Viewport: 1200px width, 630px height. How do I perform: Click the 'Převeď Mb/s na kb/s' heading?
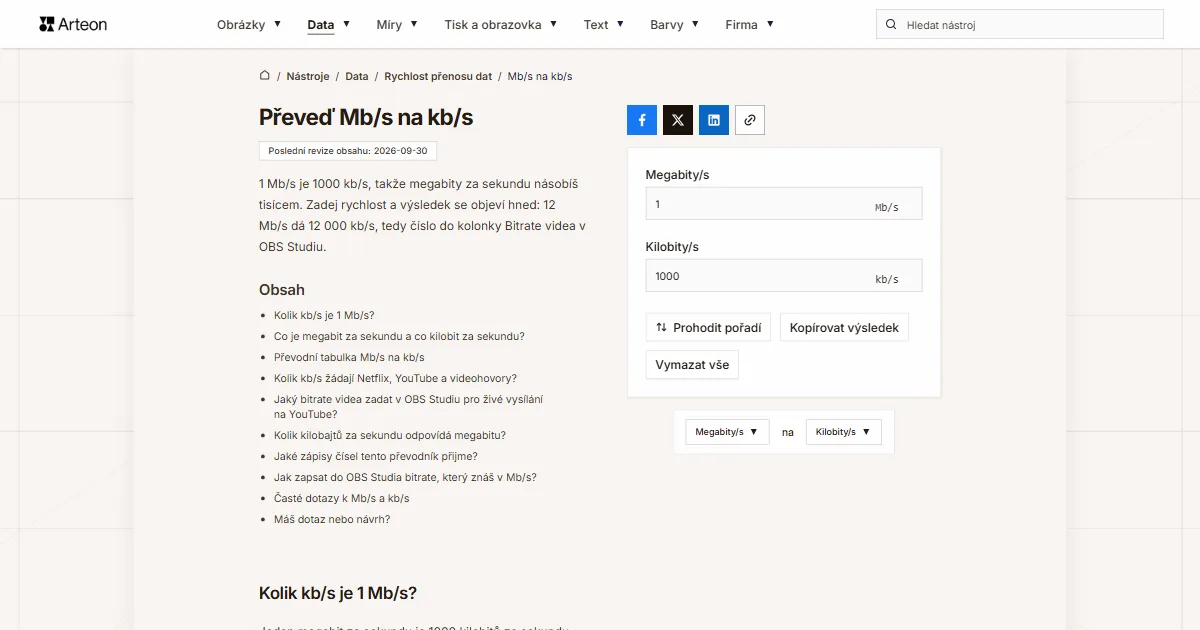[366, 117]
